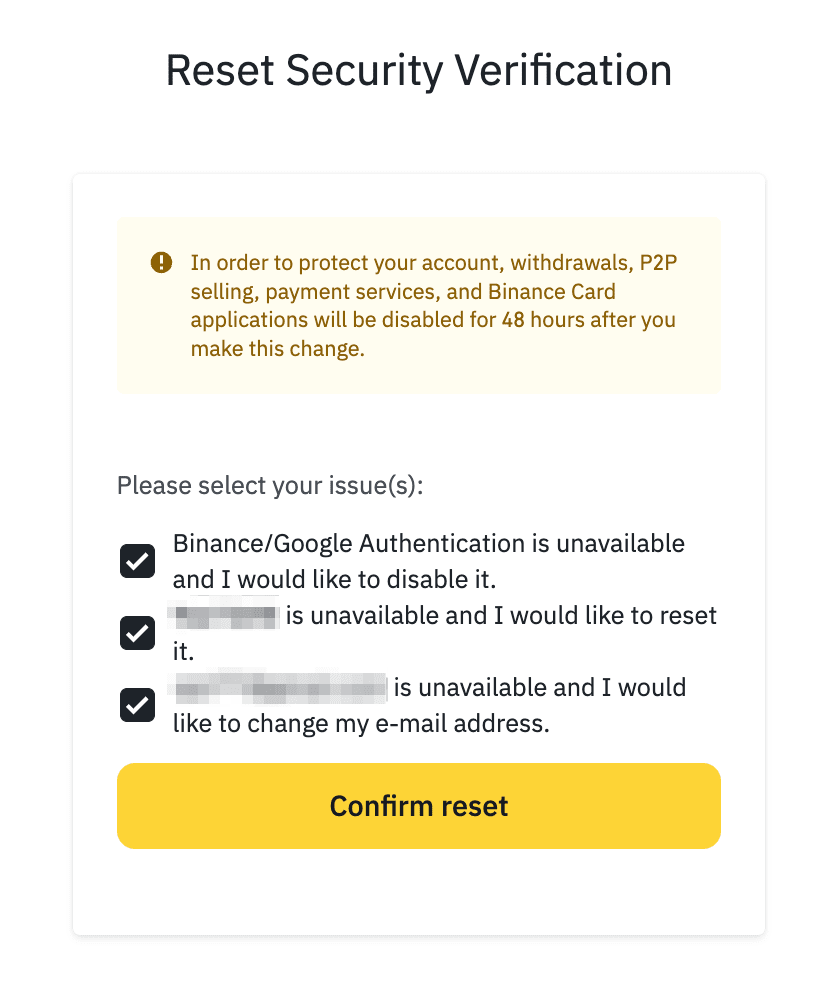Click the 'Binance/Google Authentication is unavailable' label

click(428, 544)
